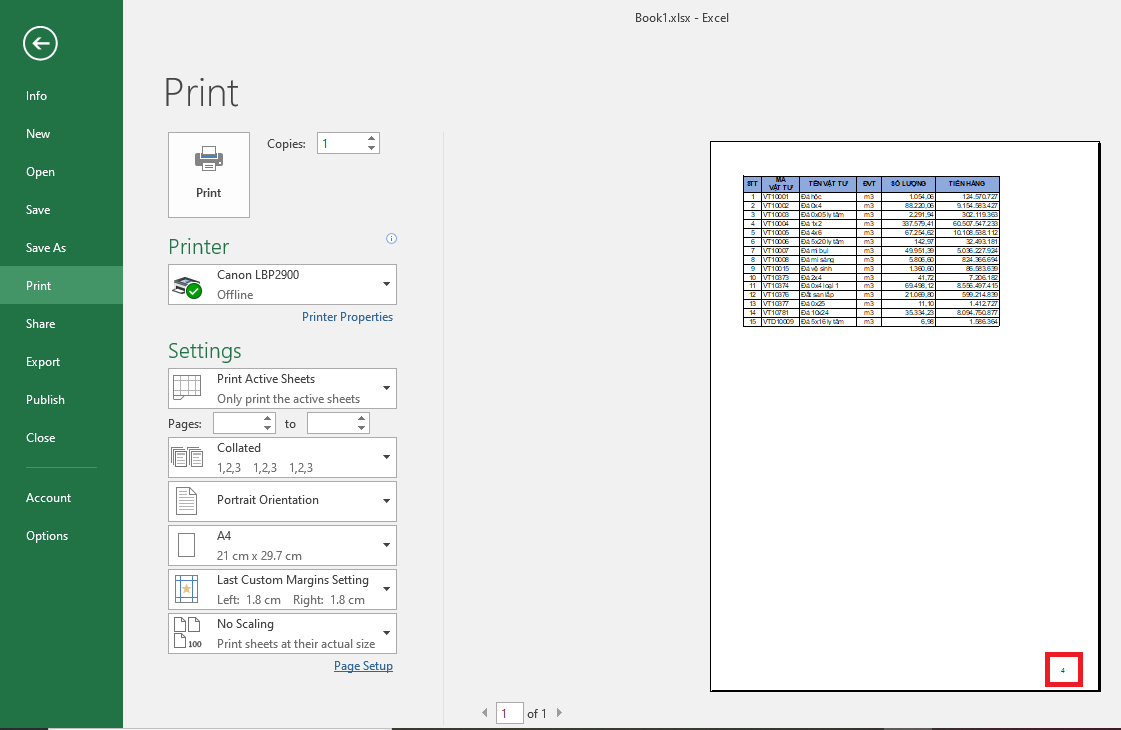
Task: Expand the Portrait Orientation dropdown
Action: click(x=386, y=501)
